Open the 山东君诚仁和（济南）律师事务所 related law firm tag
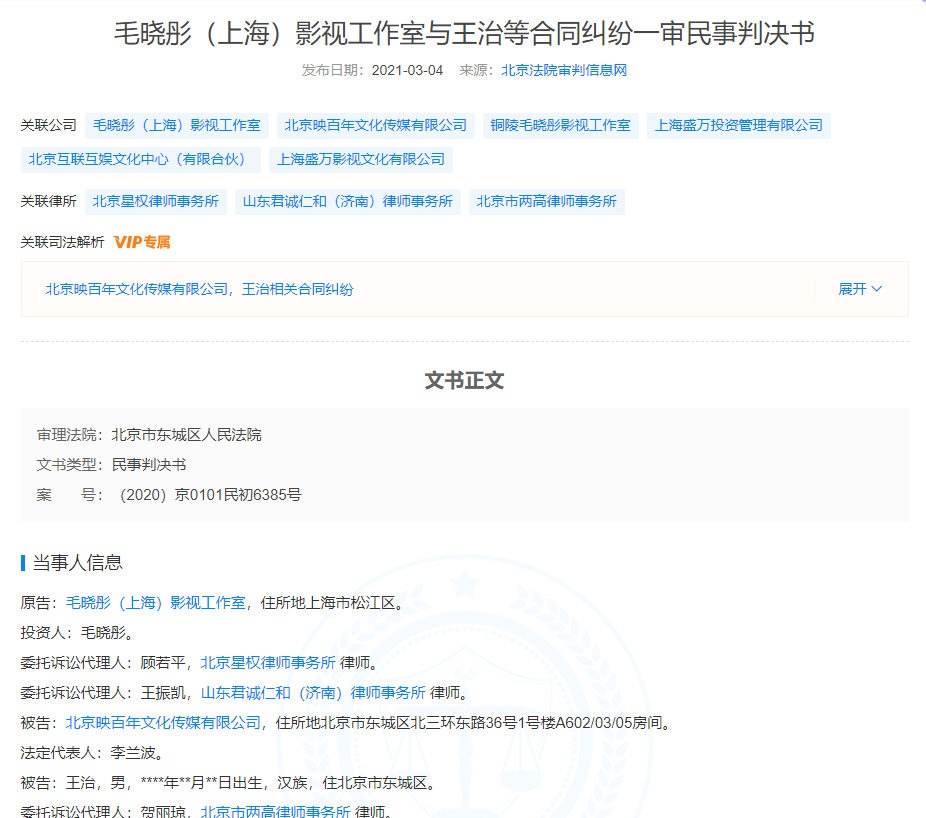The width and height of the screenshot is (926, 818). pos(348,201)
